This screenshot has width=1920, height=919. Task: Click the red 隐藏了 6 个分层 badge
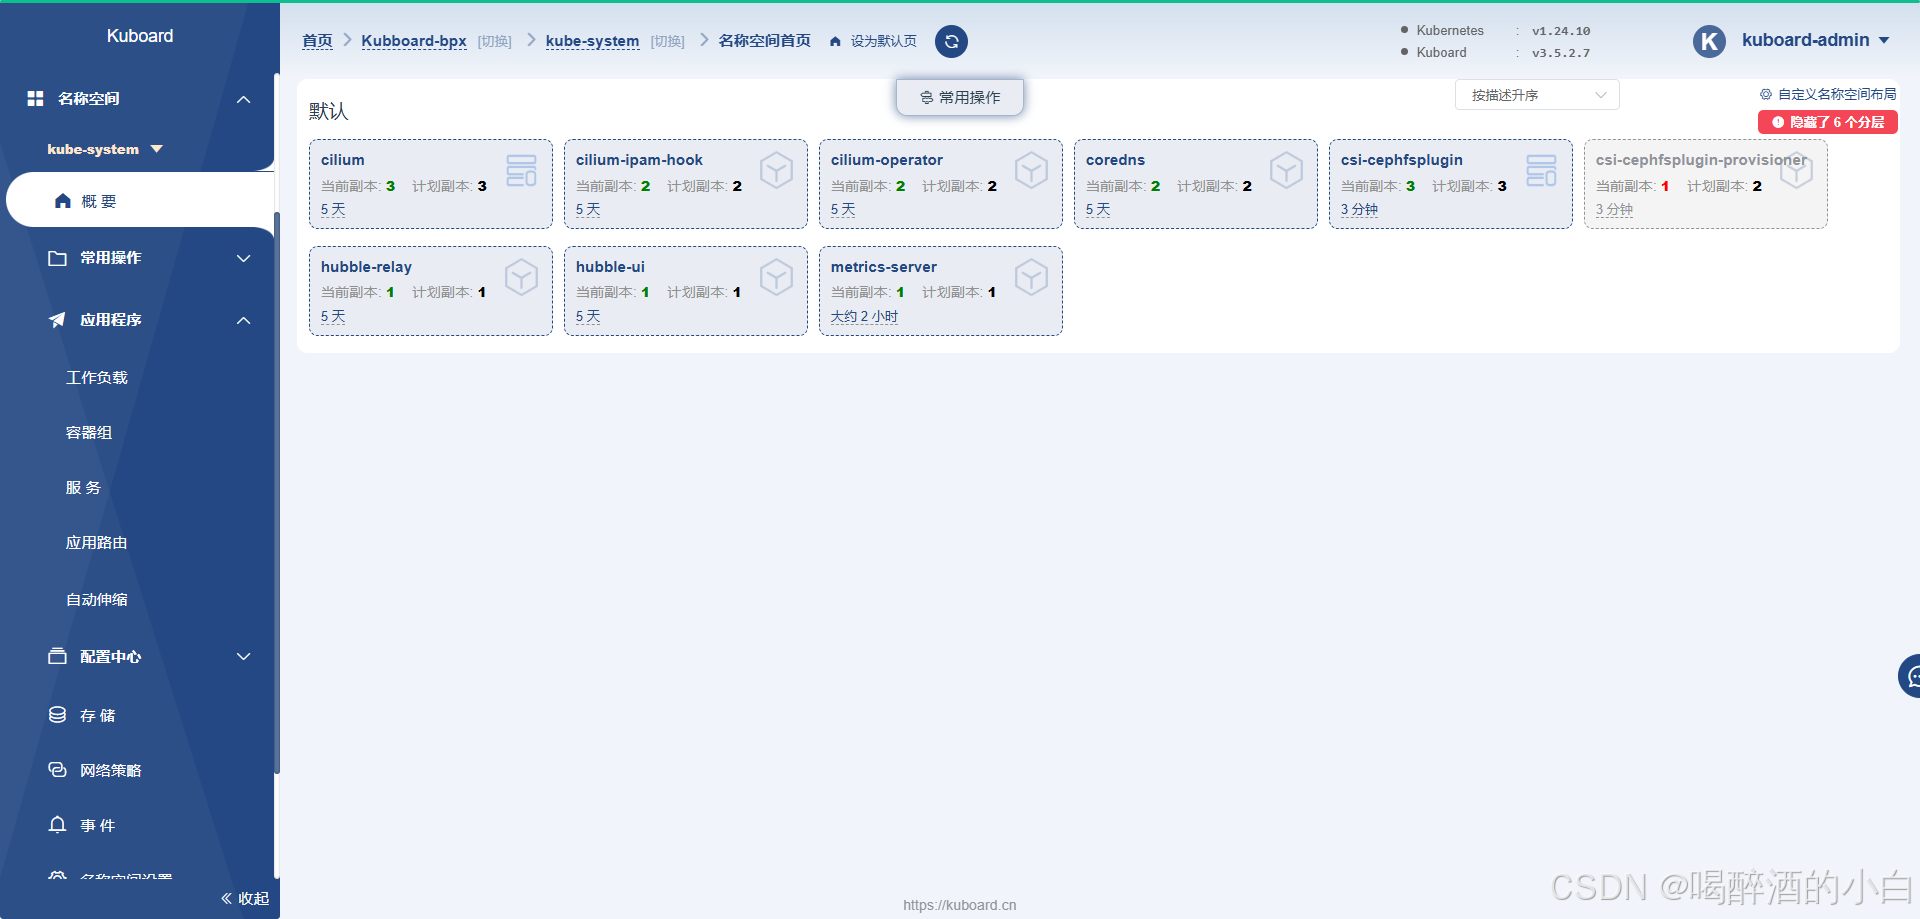click(x=1827, y=122)
